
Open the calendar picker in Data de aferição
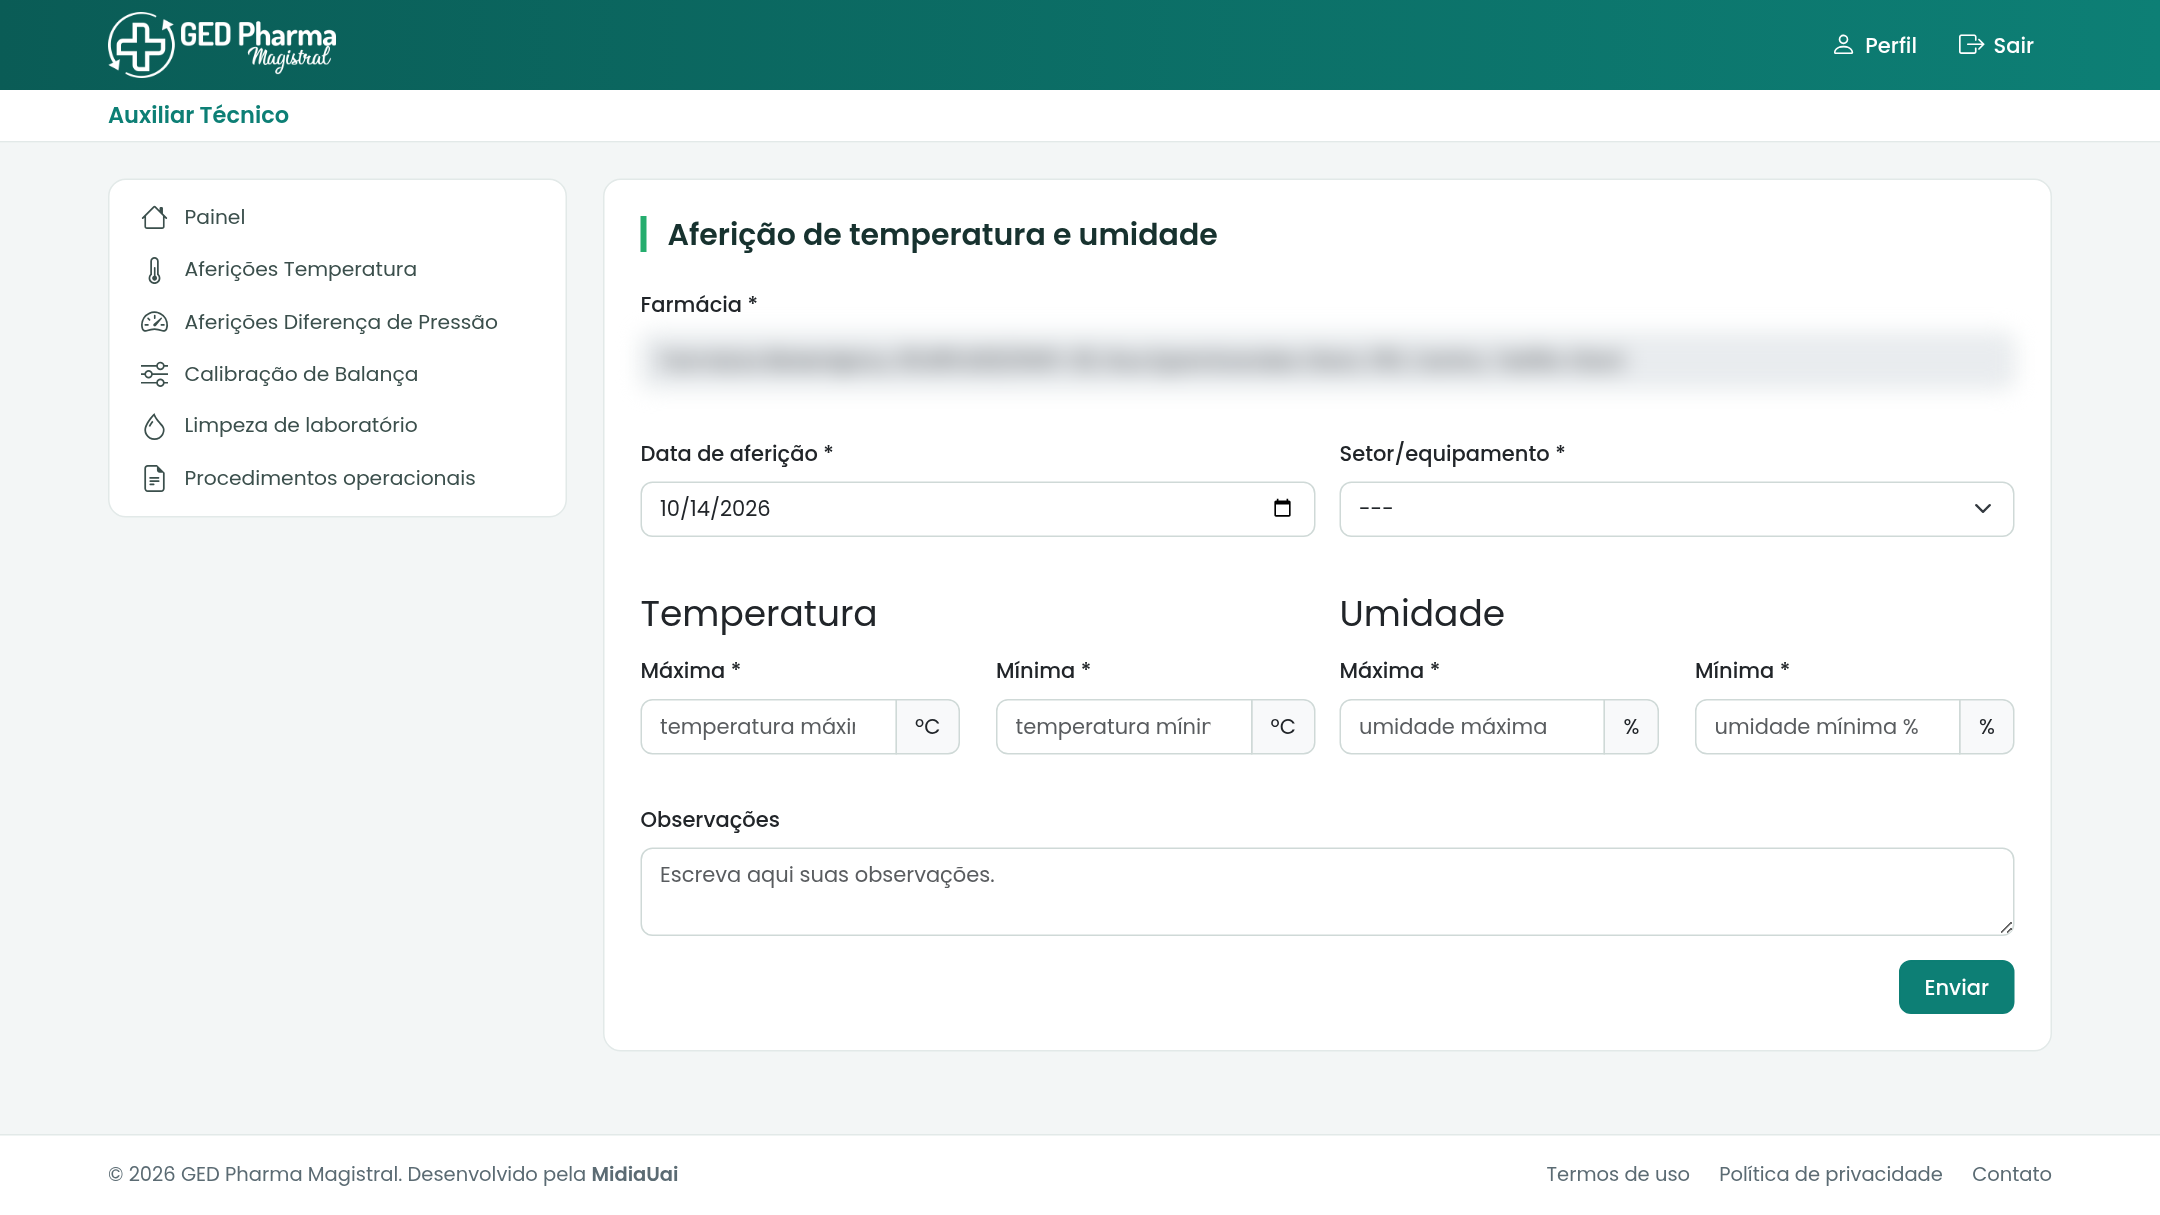pos(1282,508)
